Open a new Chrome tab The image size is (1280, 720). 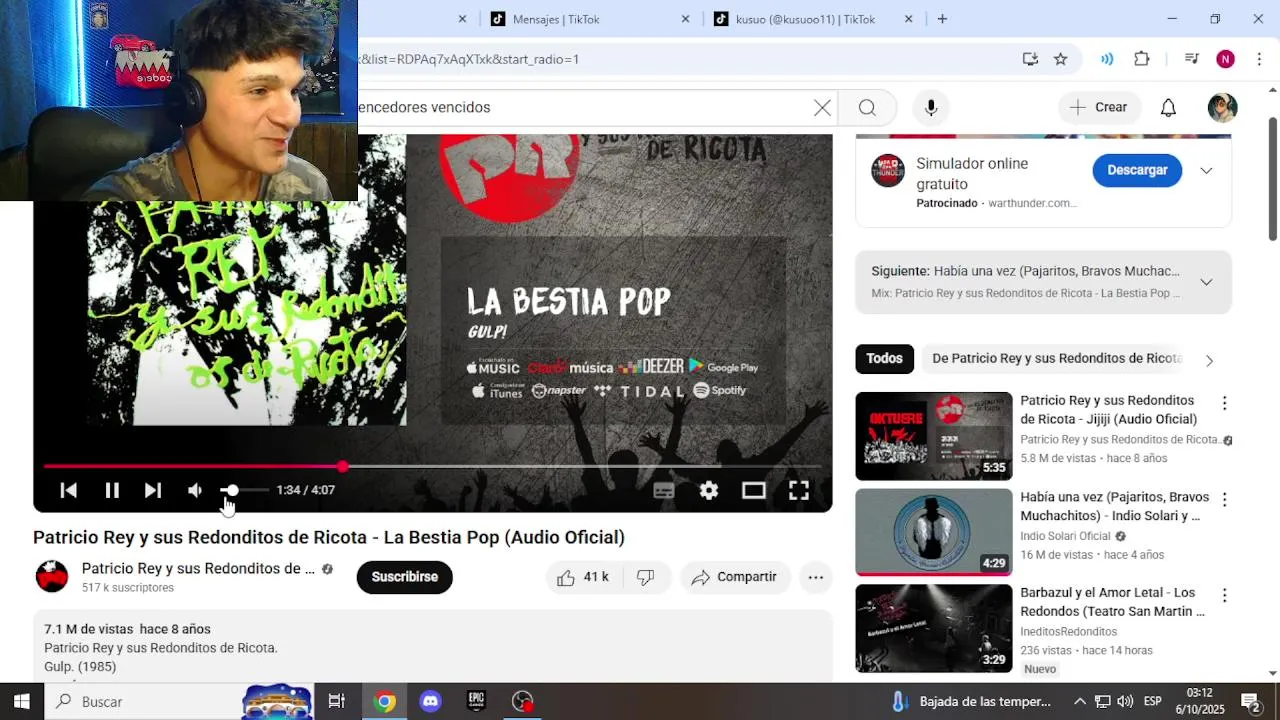tap(942, 19)
